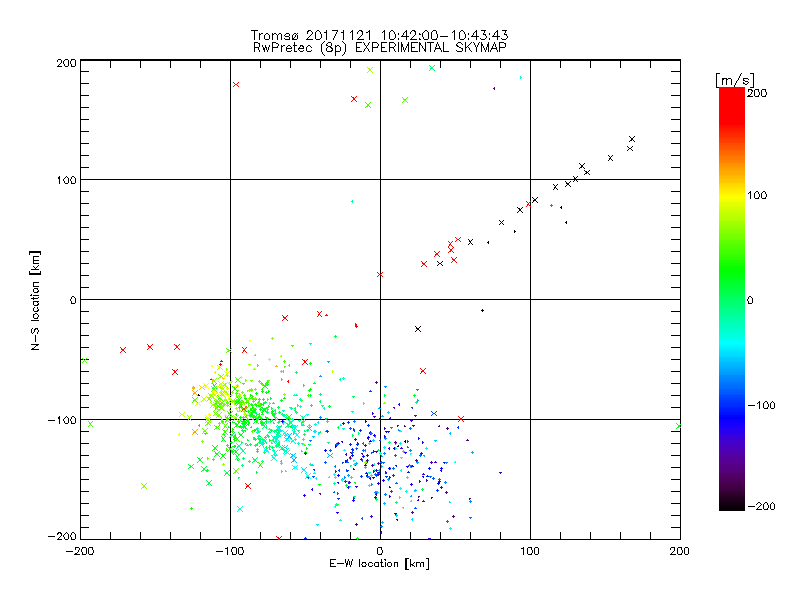
Task: Click the red cross marker near -97 km E-W, 180 km N-S
Action: (236, 85)
